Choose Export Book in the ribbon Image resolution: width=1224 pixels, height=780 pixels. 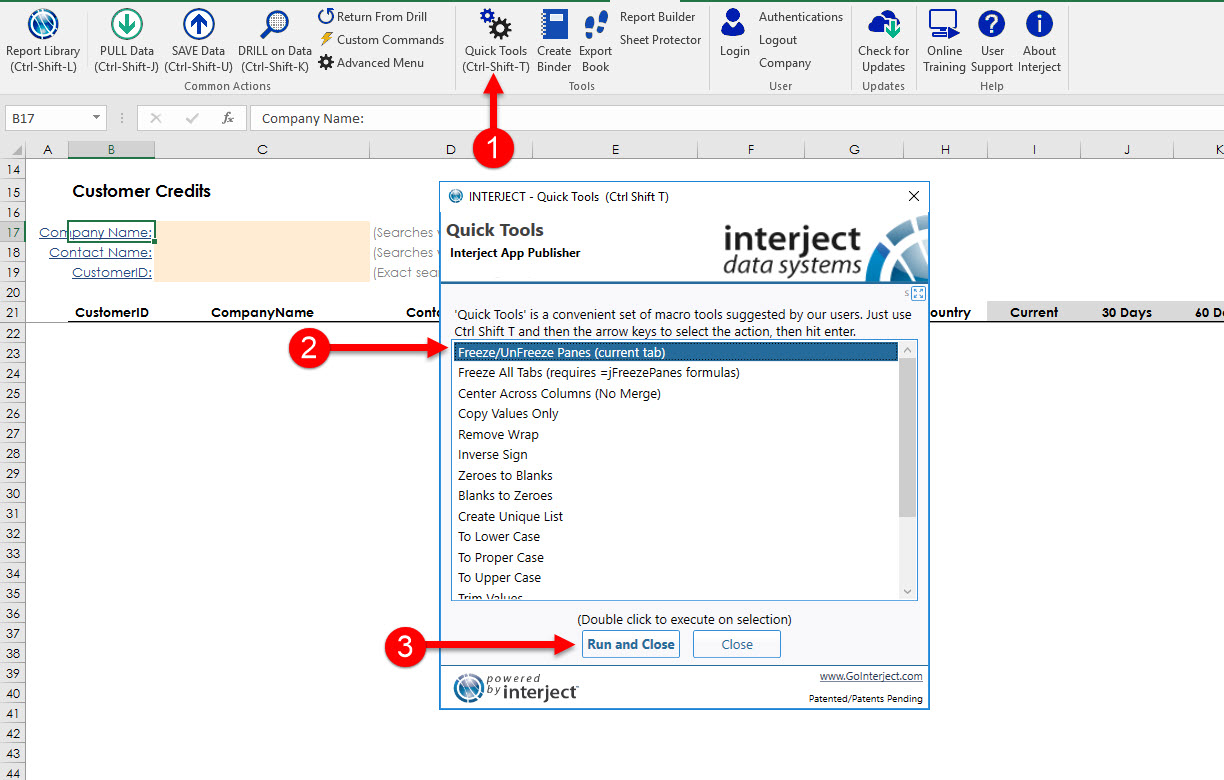click(x=595, y=40)
